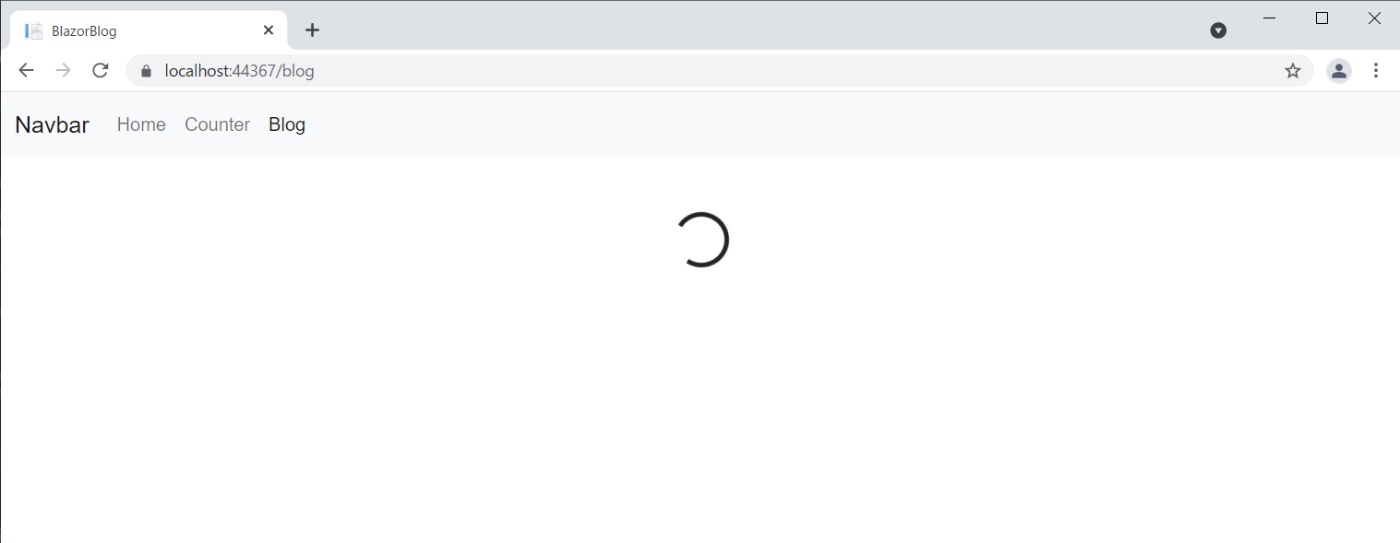The image size is (1400, 543).
Task: Reload the localhost blog page
Action: 100,70
